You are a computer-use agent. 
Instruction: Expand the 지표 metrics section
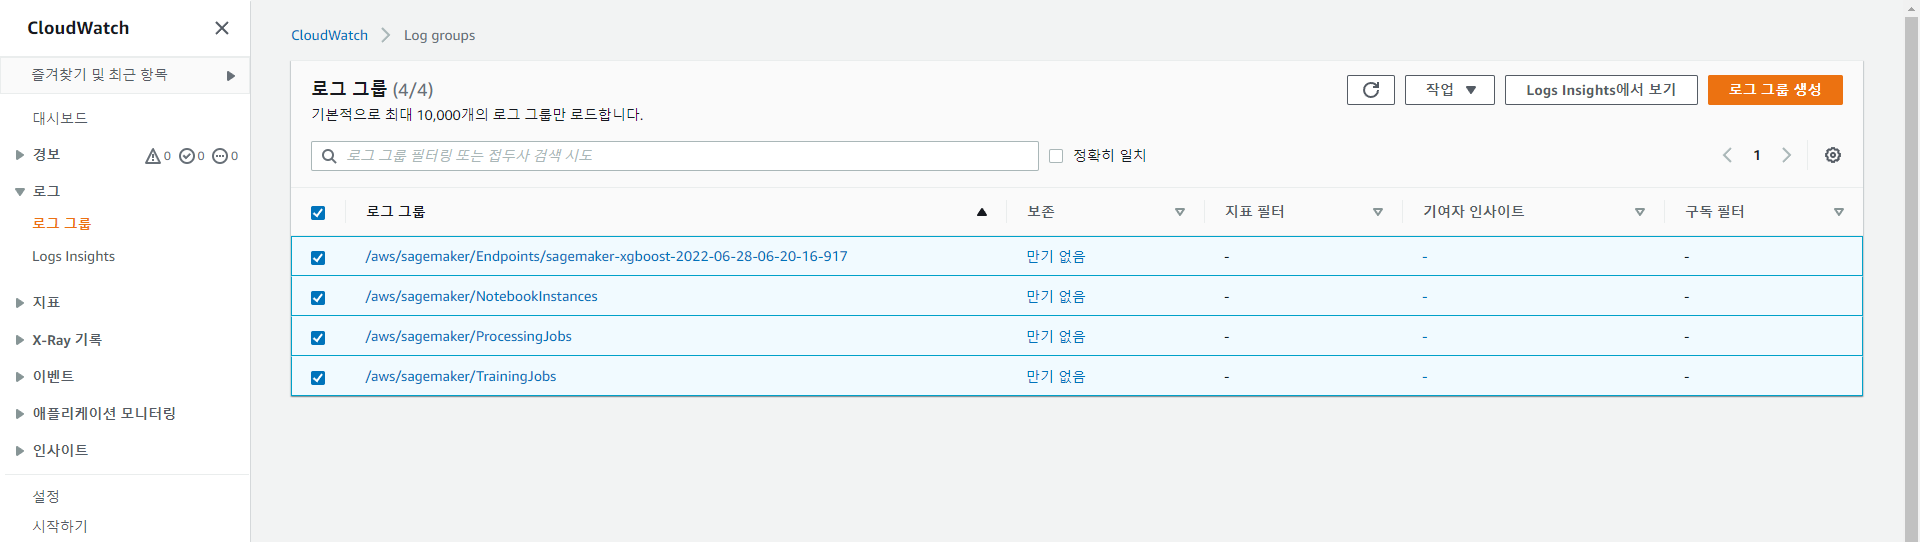tap(20, 302)
